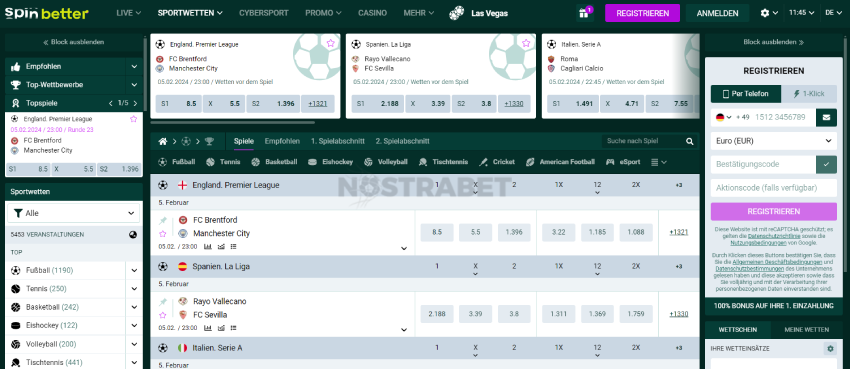This screenshot has width=850, height=369.
Task: Switch to the Empfohlen tab
Action: point(282,141)
